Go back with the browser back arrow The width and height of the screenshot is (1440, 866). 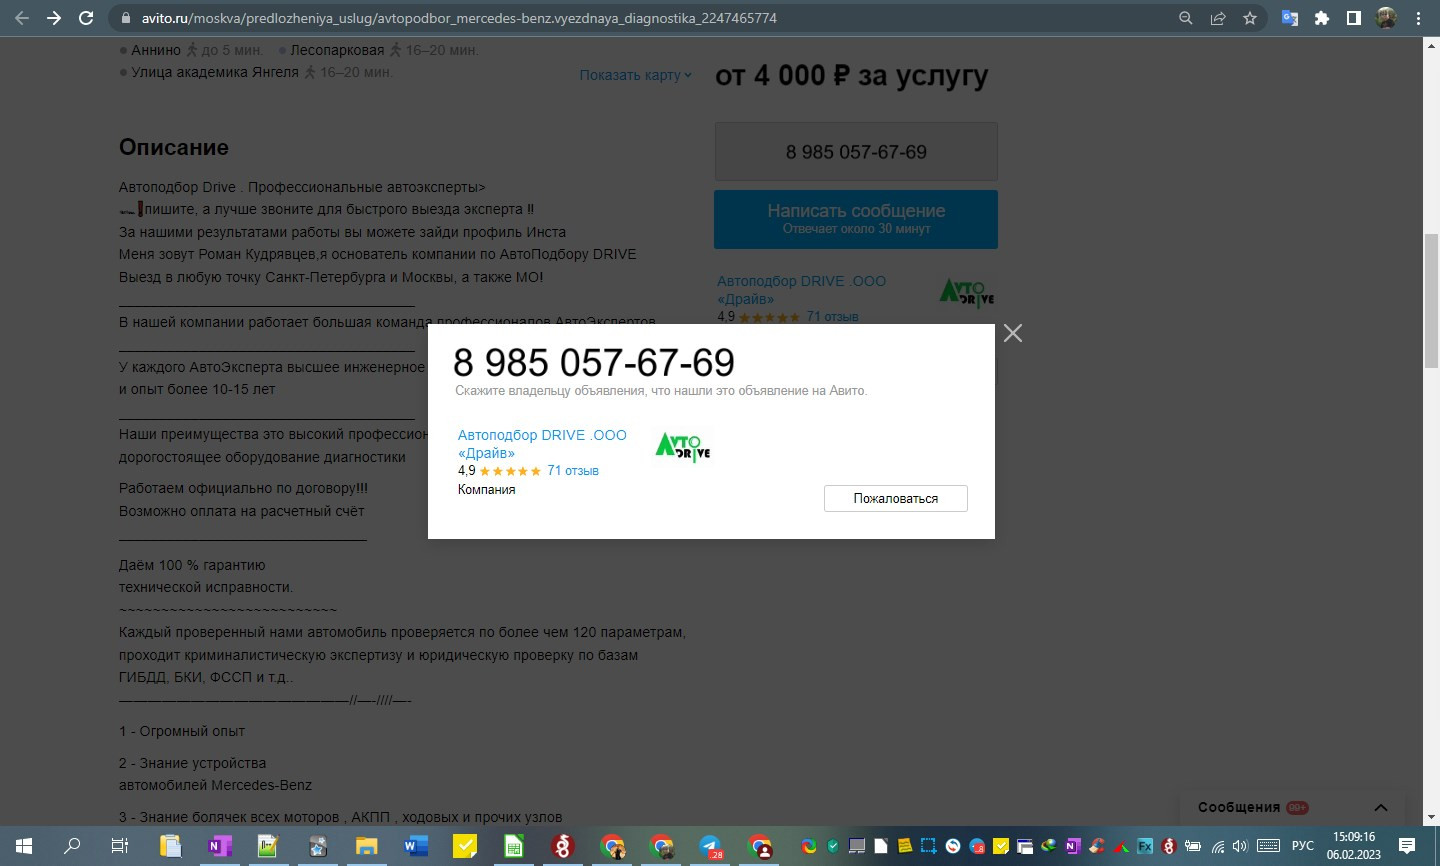point(22,18)
